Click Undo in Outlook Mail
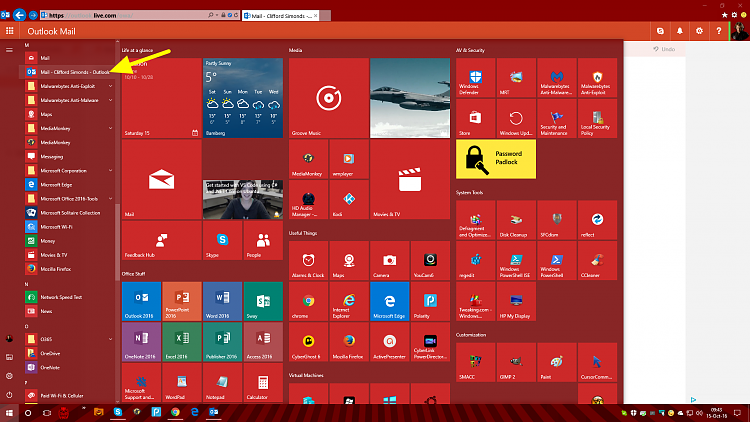The height and width of the screenshot is (422, 750). click(664, 49)
